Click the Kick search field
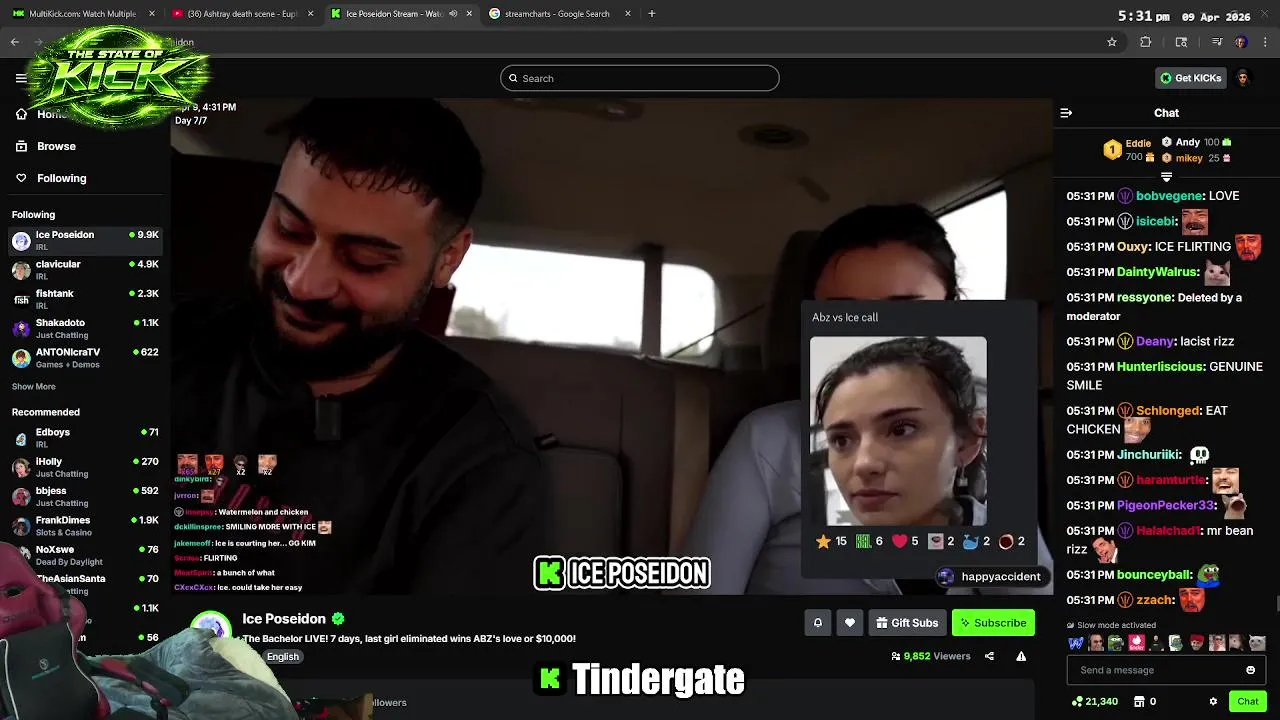Screen dimensions: 1280x720 tap(640, 78)
